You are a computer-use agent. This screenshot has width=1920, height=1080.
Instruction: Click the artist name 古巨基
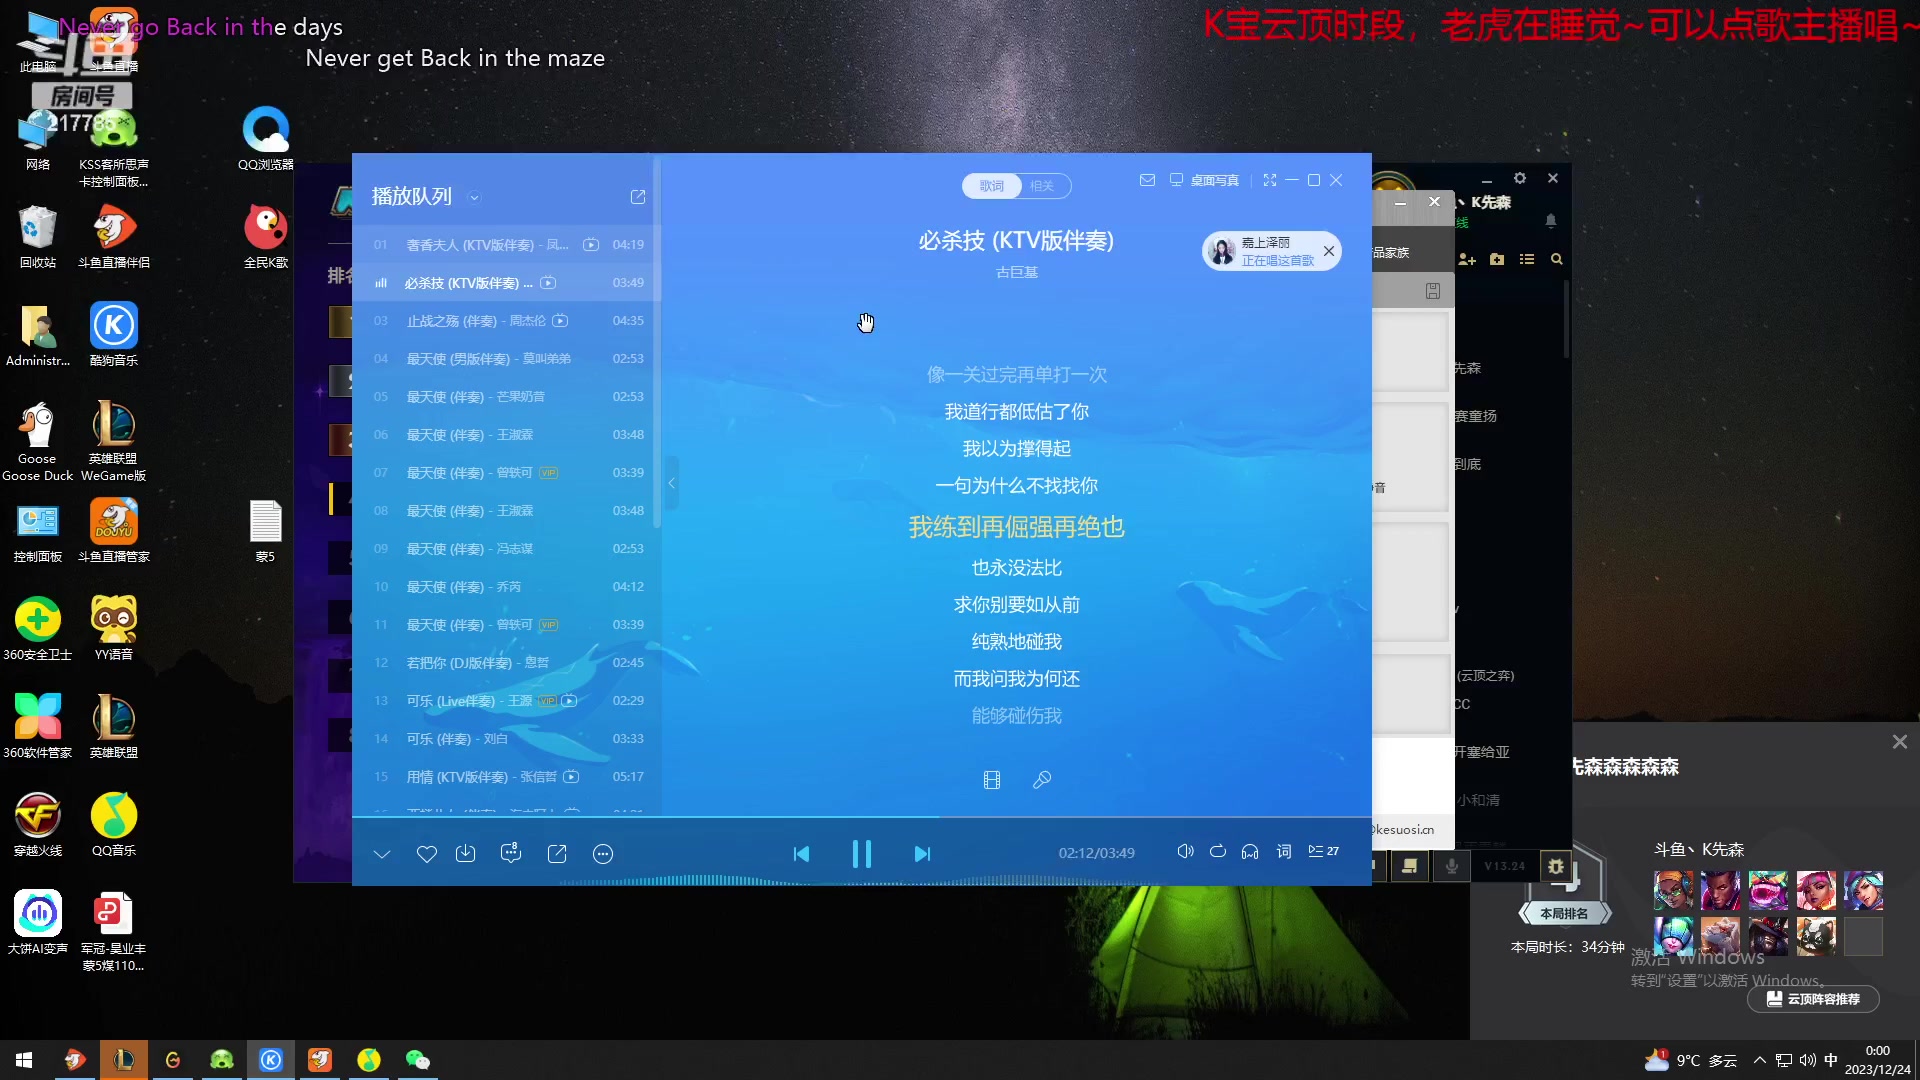pyautogui.click(x=1017, y=272)
